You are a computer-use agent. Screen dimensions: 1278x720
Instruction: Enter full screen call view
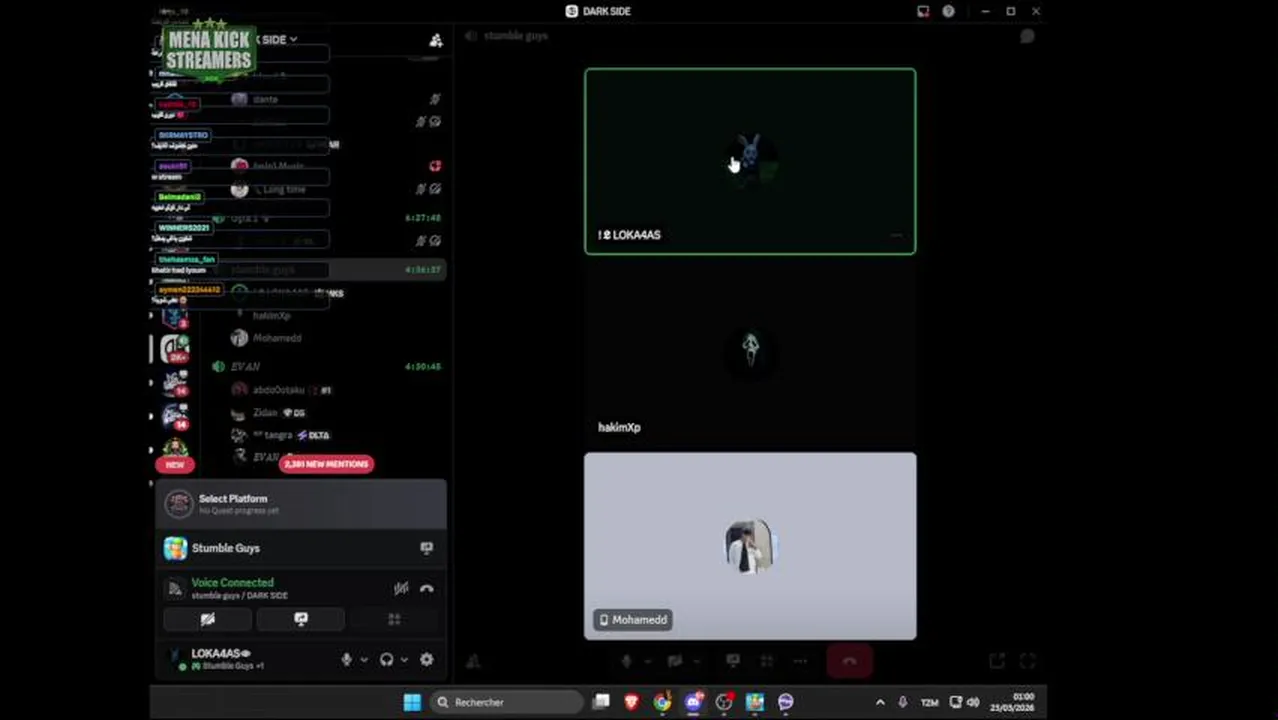[x=1027, y=661]
